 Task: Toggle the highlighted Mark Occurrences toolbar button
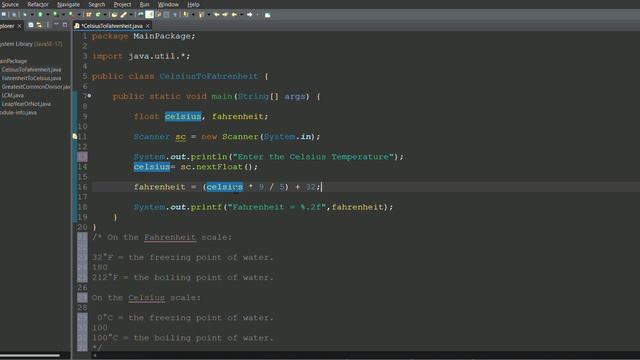[x=149, y=14]
